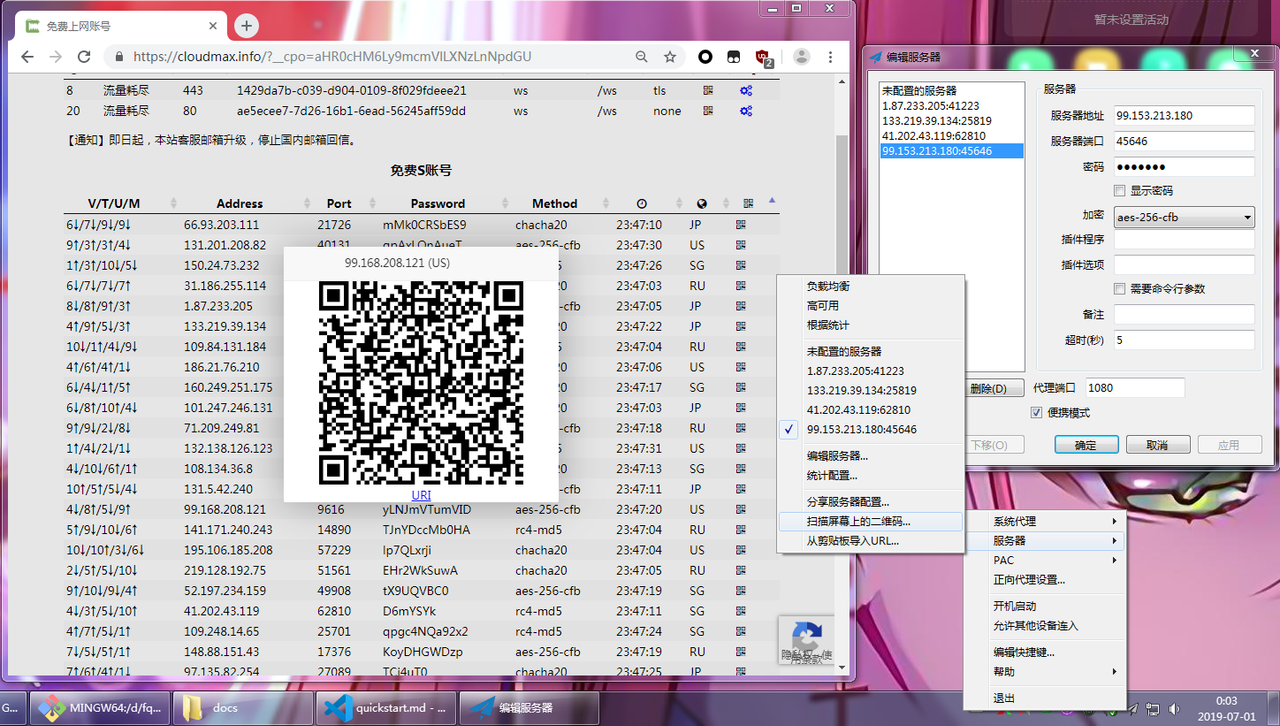Select Exit (退出) in the tray menu
This screenshot has width=1280, height=726.
pos(1045,698)
